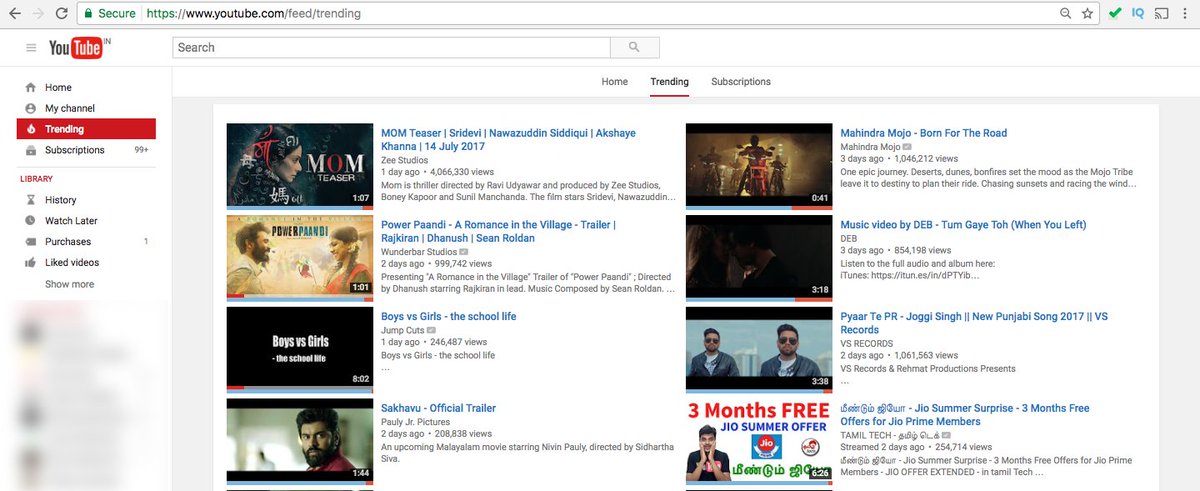Open the IQ browser extension
This screenshot has height=491, width=1200.
(1138, 14)
